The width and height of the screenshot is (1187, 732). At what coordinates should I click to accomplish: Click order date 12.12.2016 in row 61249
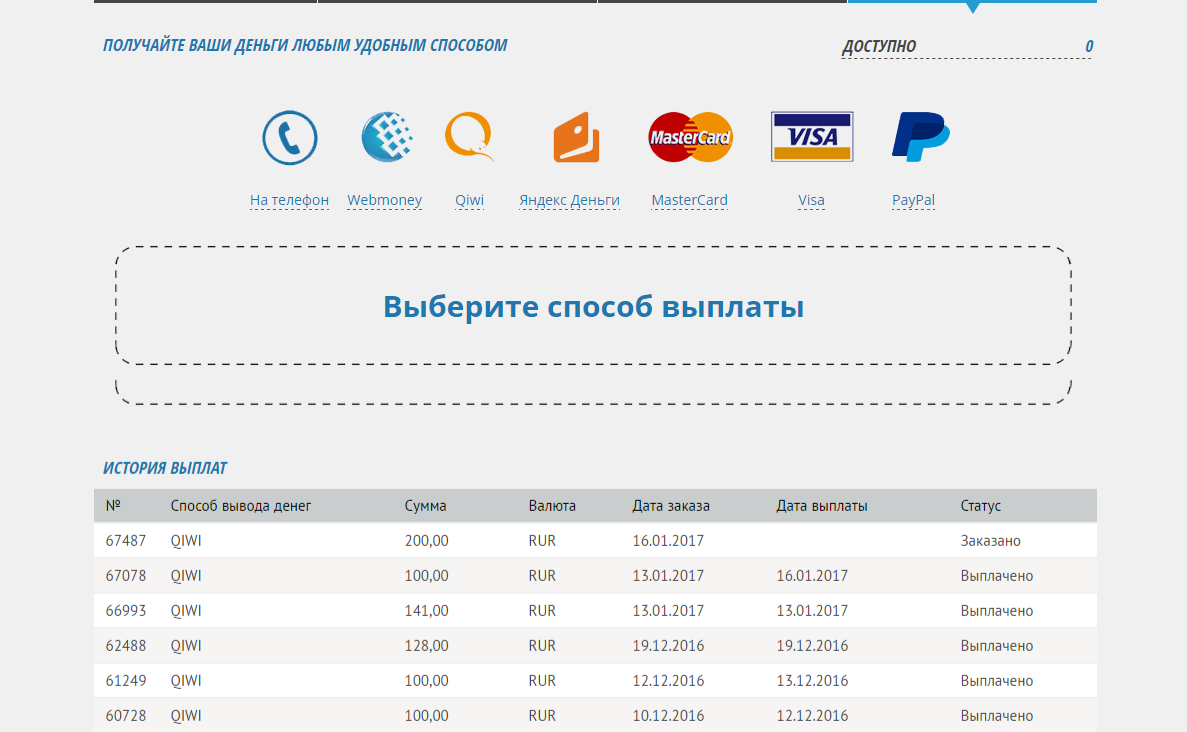click(x=668, y=680)
